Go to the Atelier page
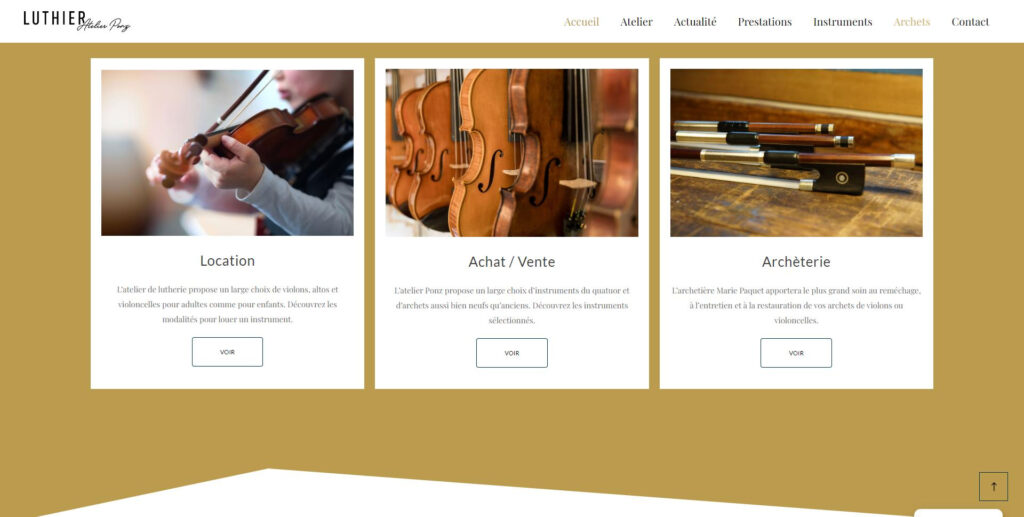The width and height of the screenshot is (1024, 517). [636, 22]
